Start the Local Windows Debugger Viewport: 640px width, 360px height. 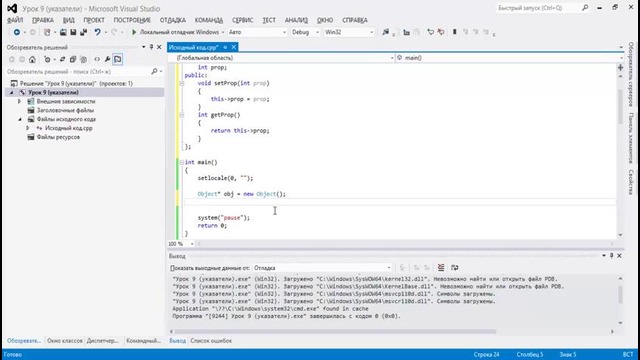pyautogui.click(x=175, y=32)
